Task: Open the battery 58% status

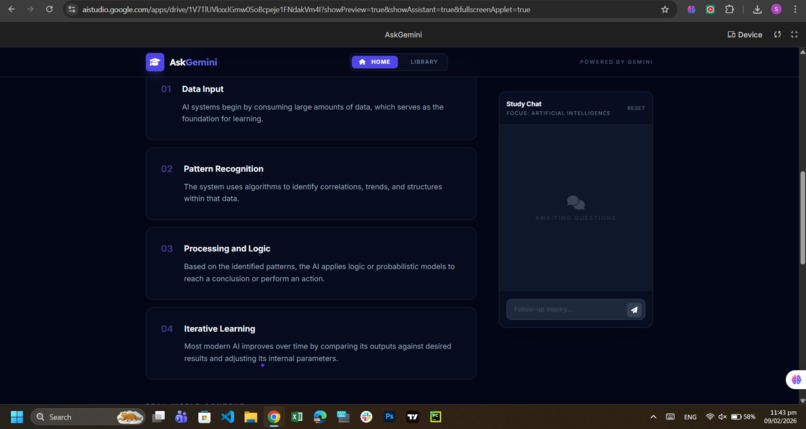Action: pyautogui.click(x=743, y=417)
